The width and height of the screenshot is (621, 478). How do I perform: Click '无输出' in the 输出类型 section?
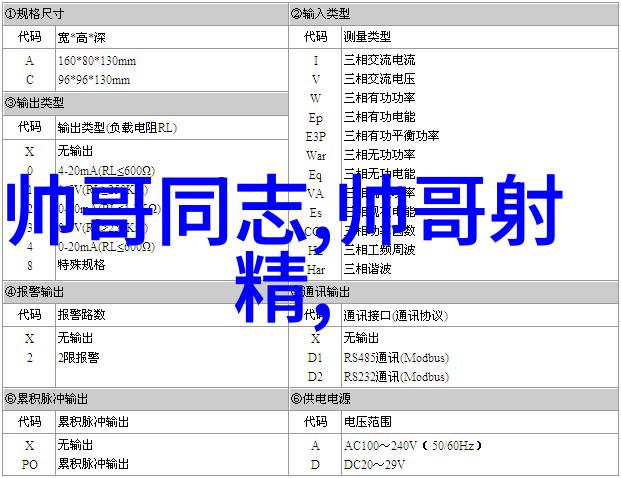pos(75,151)
